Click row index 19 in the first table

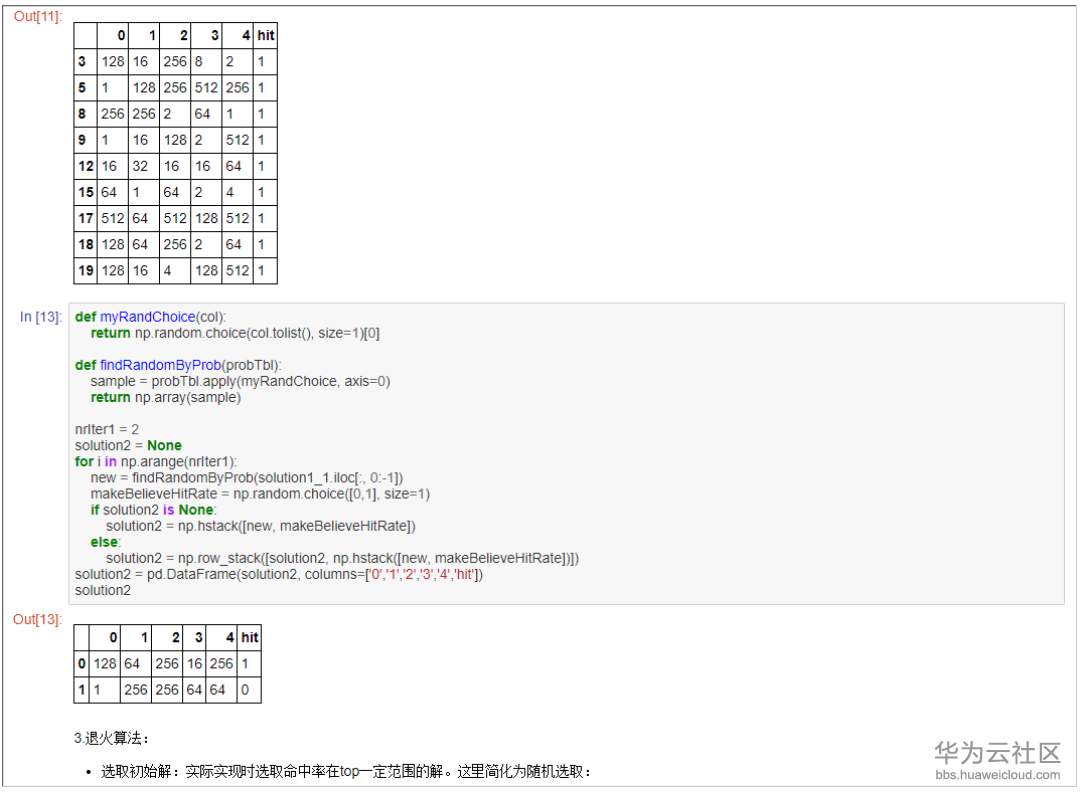click(85, 270)
